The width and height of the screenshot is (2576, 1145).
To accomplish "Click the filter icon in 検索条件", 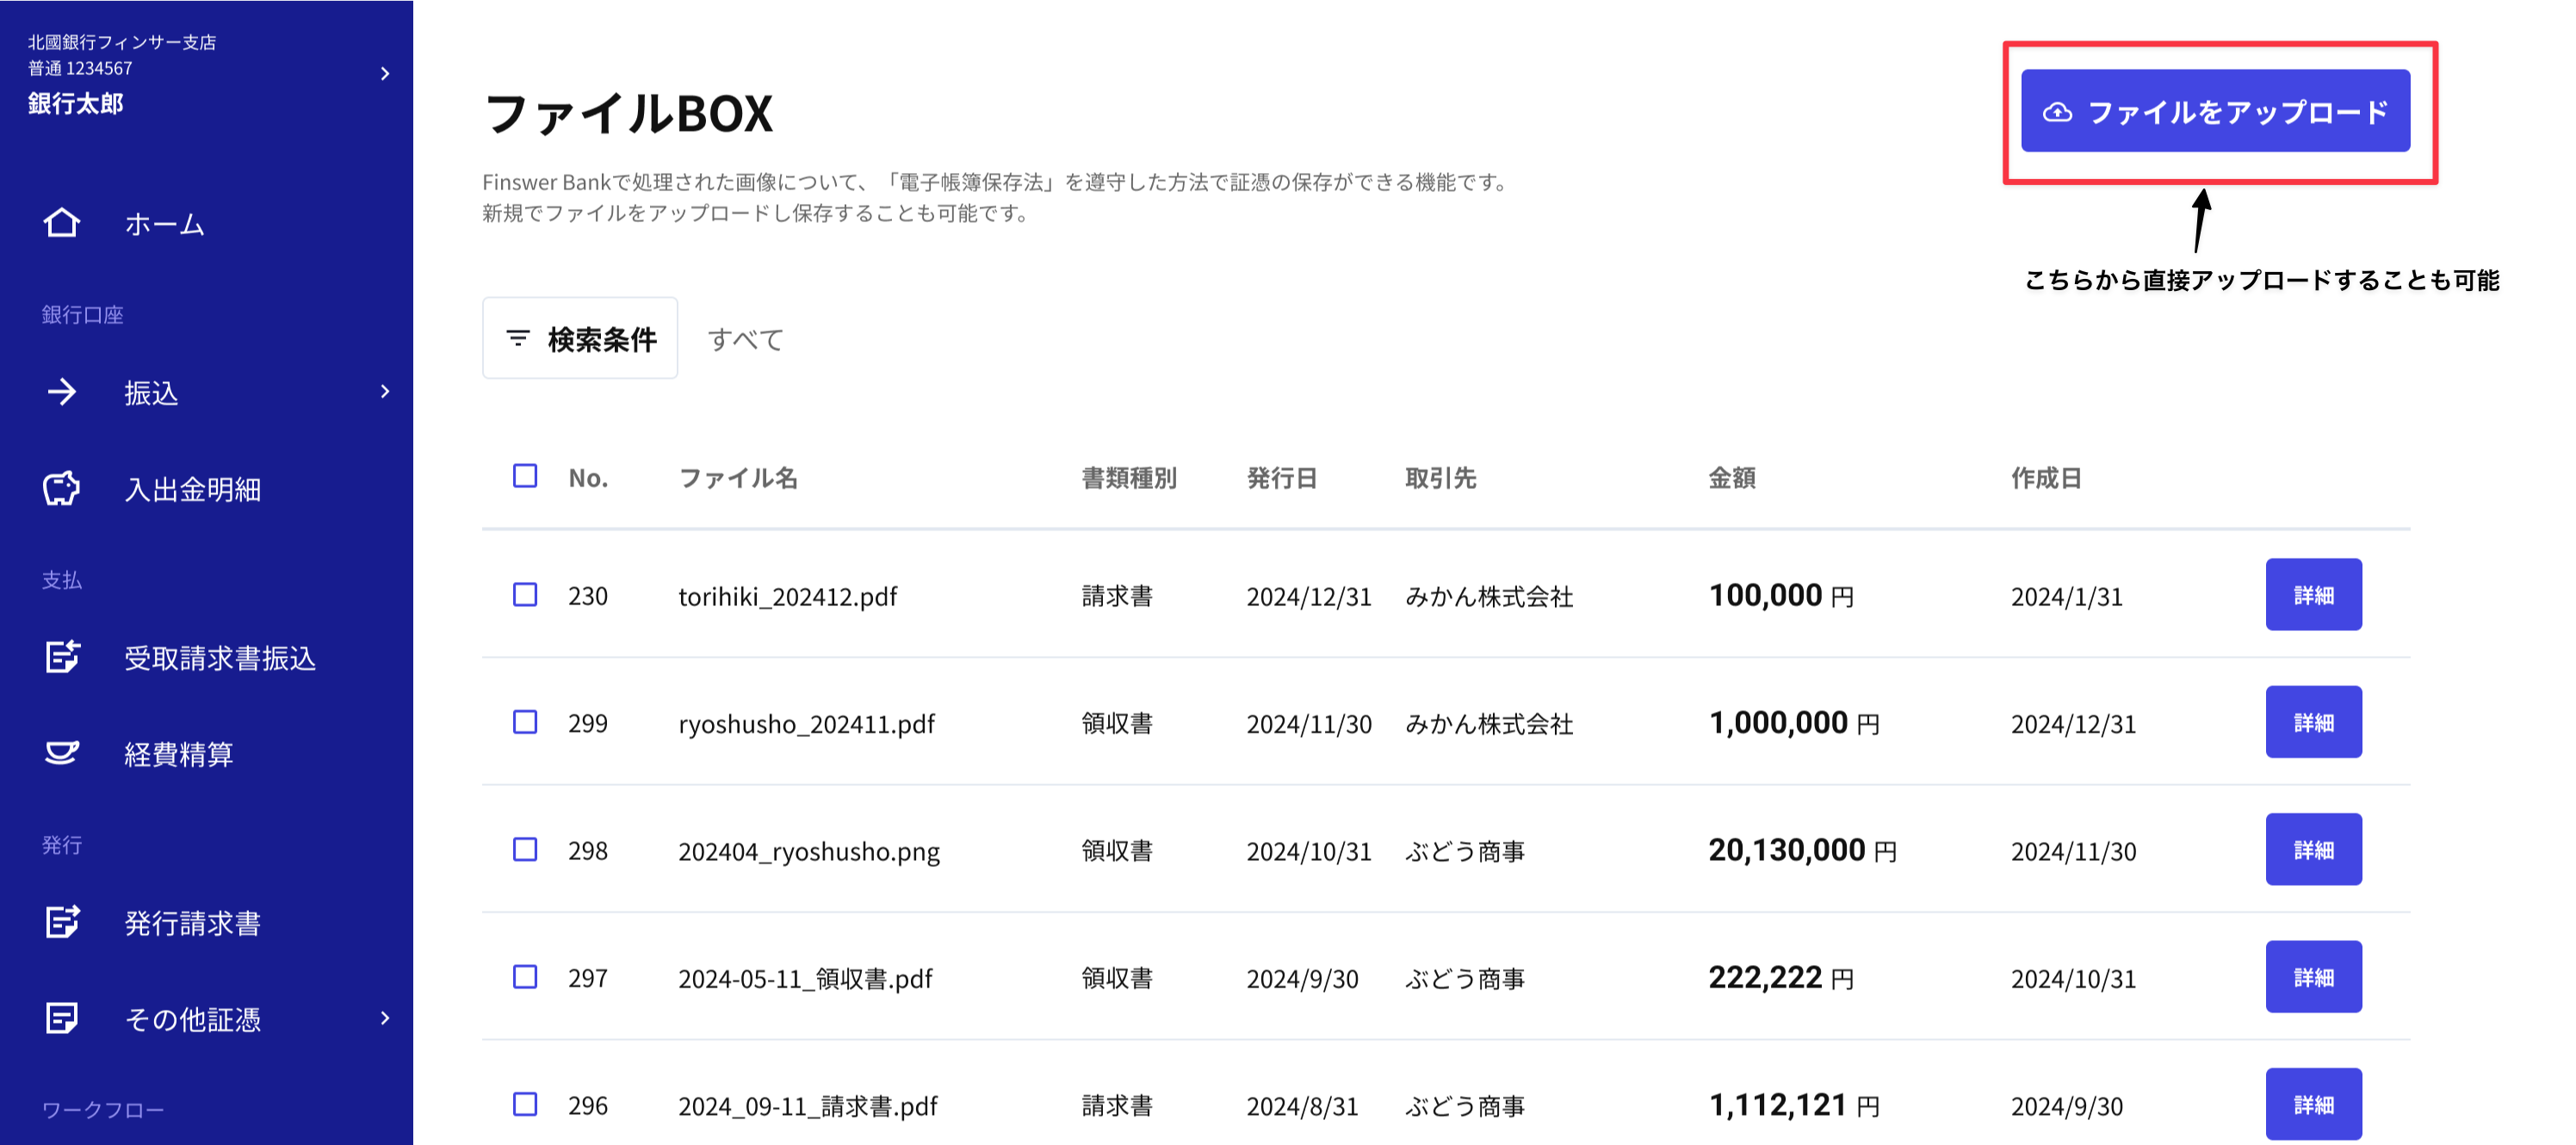I will click(518, 339).
